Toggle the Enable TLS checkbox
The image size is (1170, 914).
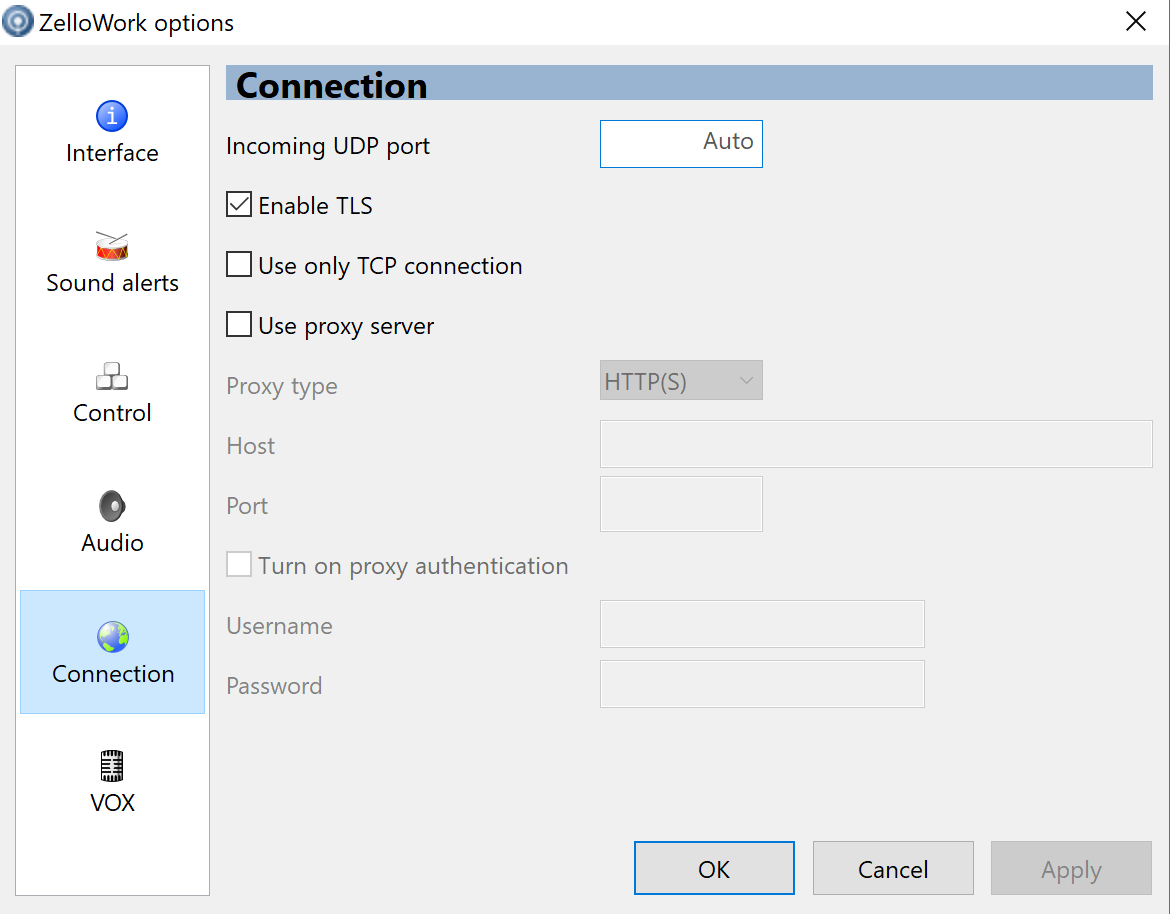click(239, 204)
